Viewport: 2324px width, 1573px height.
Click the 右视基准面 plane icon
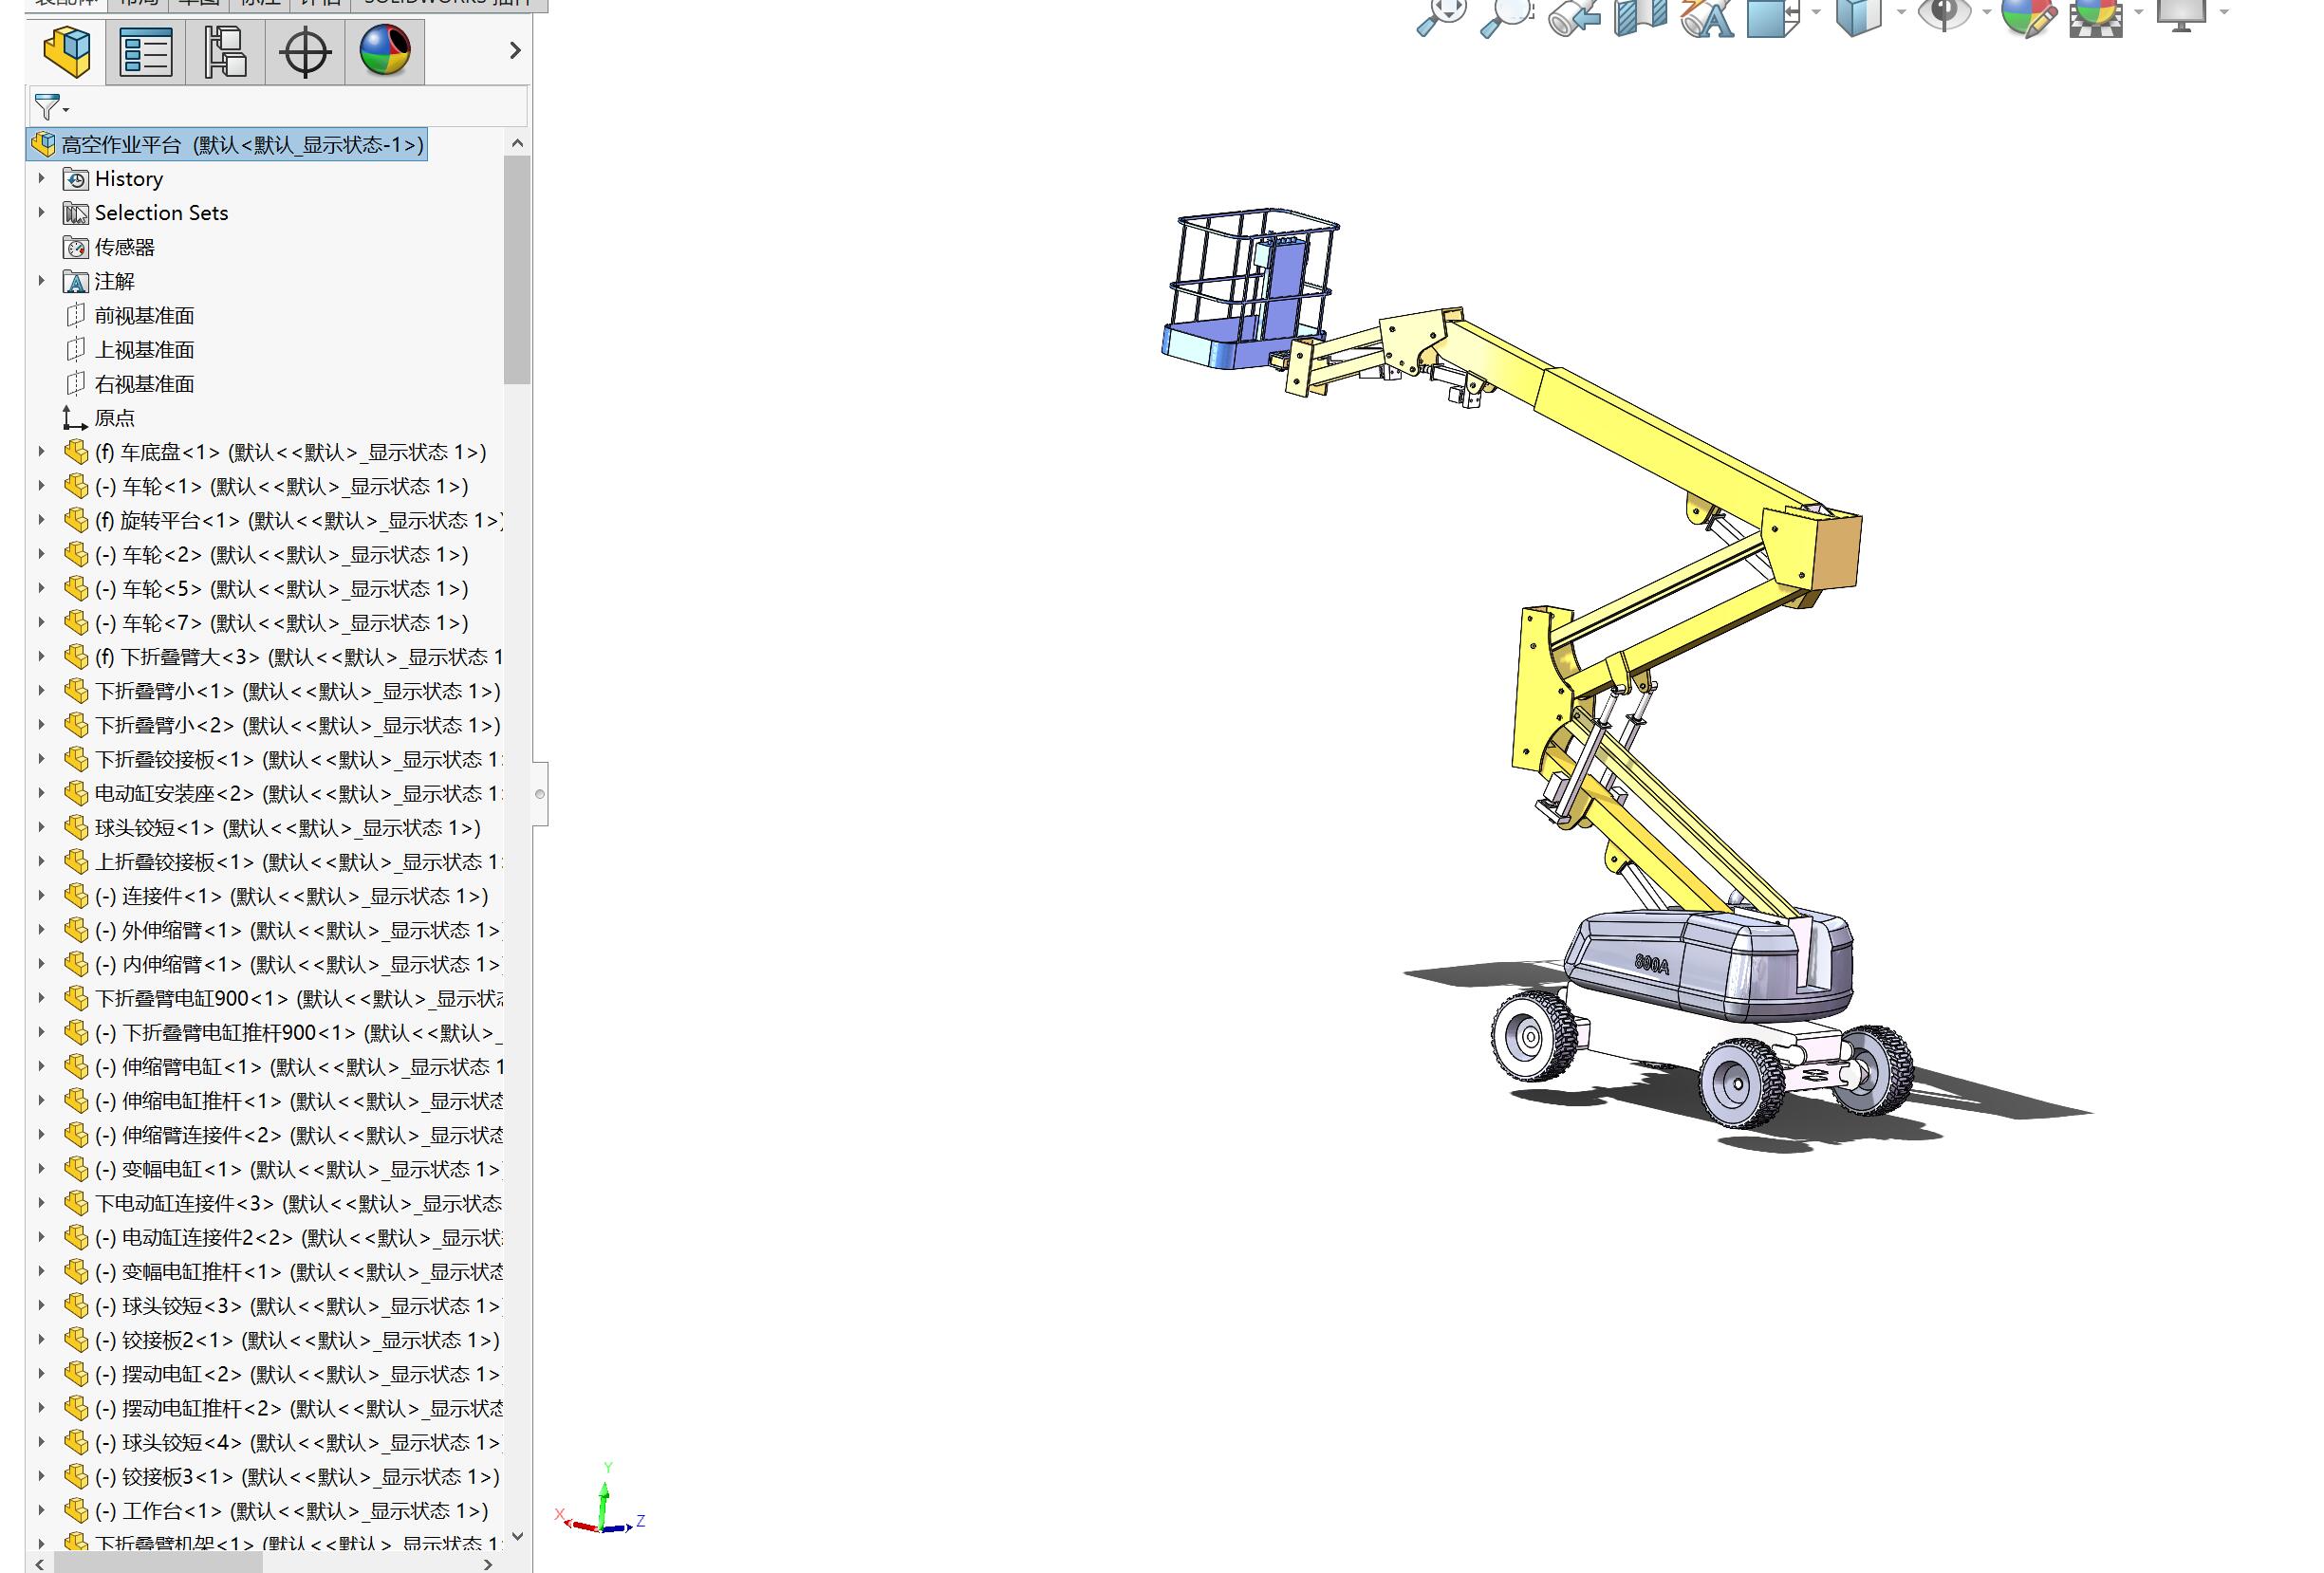click(75, 383)
